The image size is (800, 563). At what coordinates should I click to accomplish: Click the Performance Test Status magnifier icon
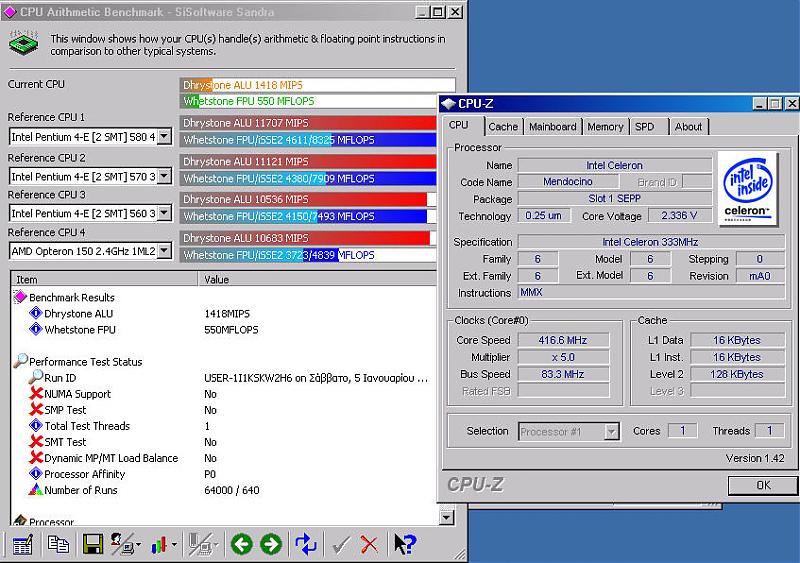pos(20,360)
